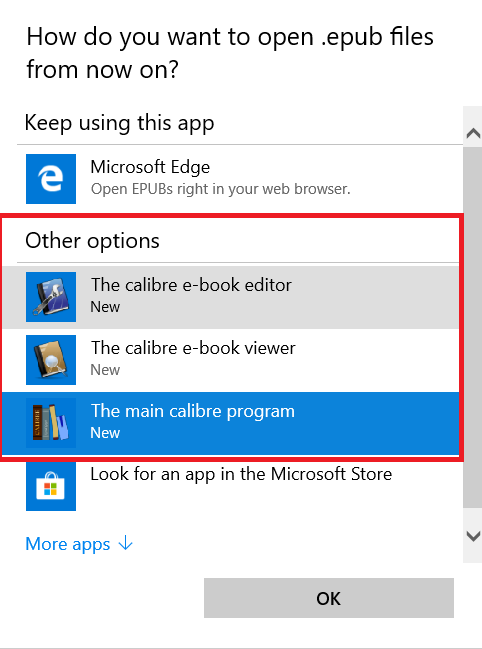Click the down arrow beside More apps
This screenshot has width=482, height=649.
tap(126, 543)
